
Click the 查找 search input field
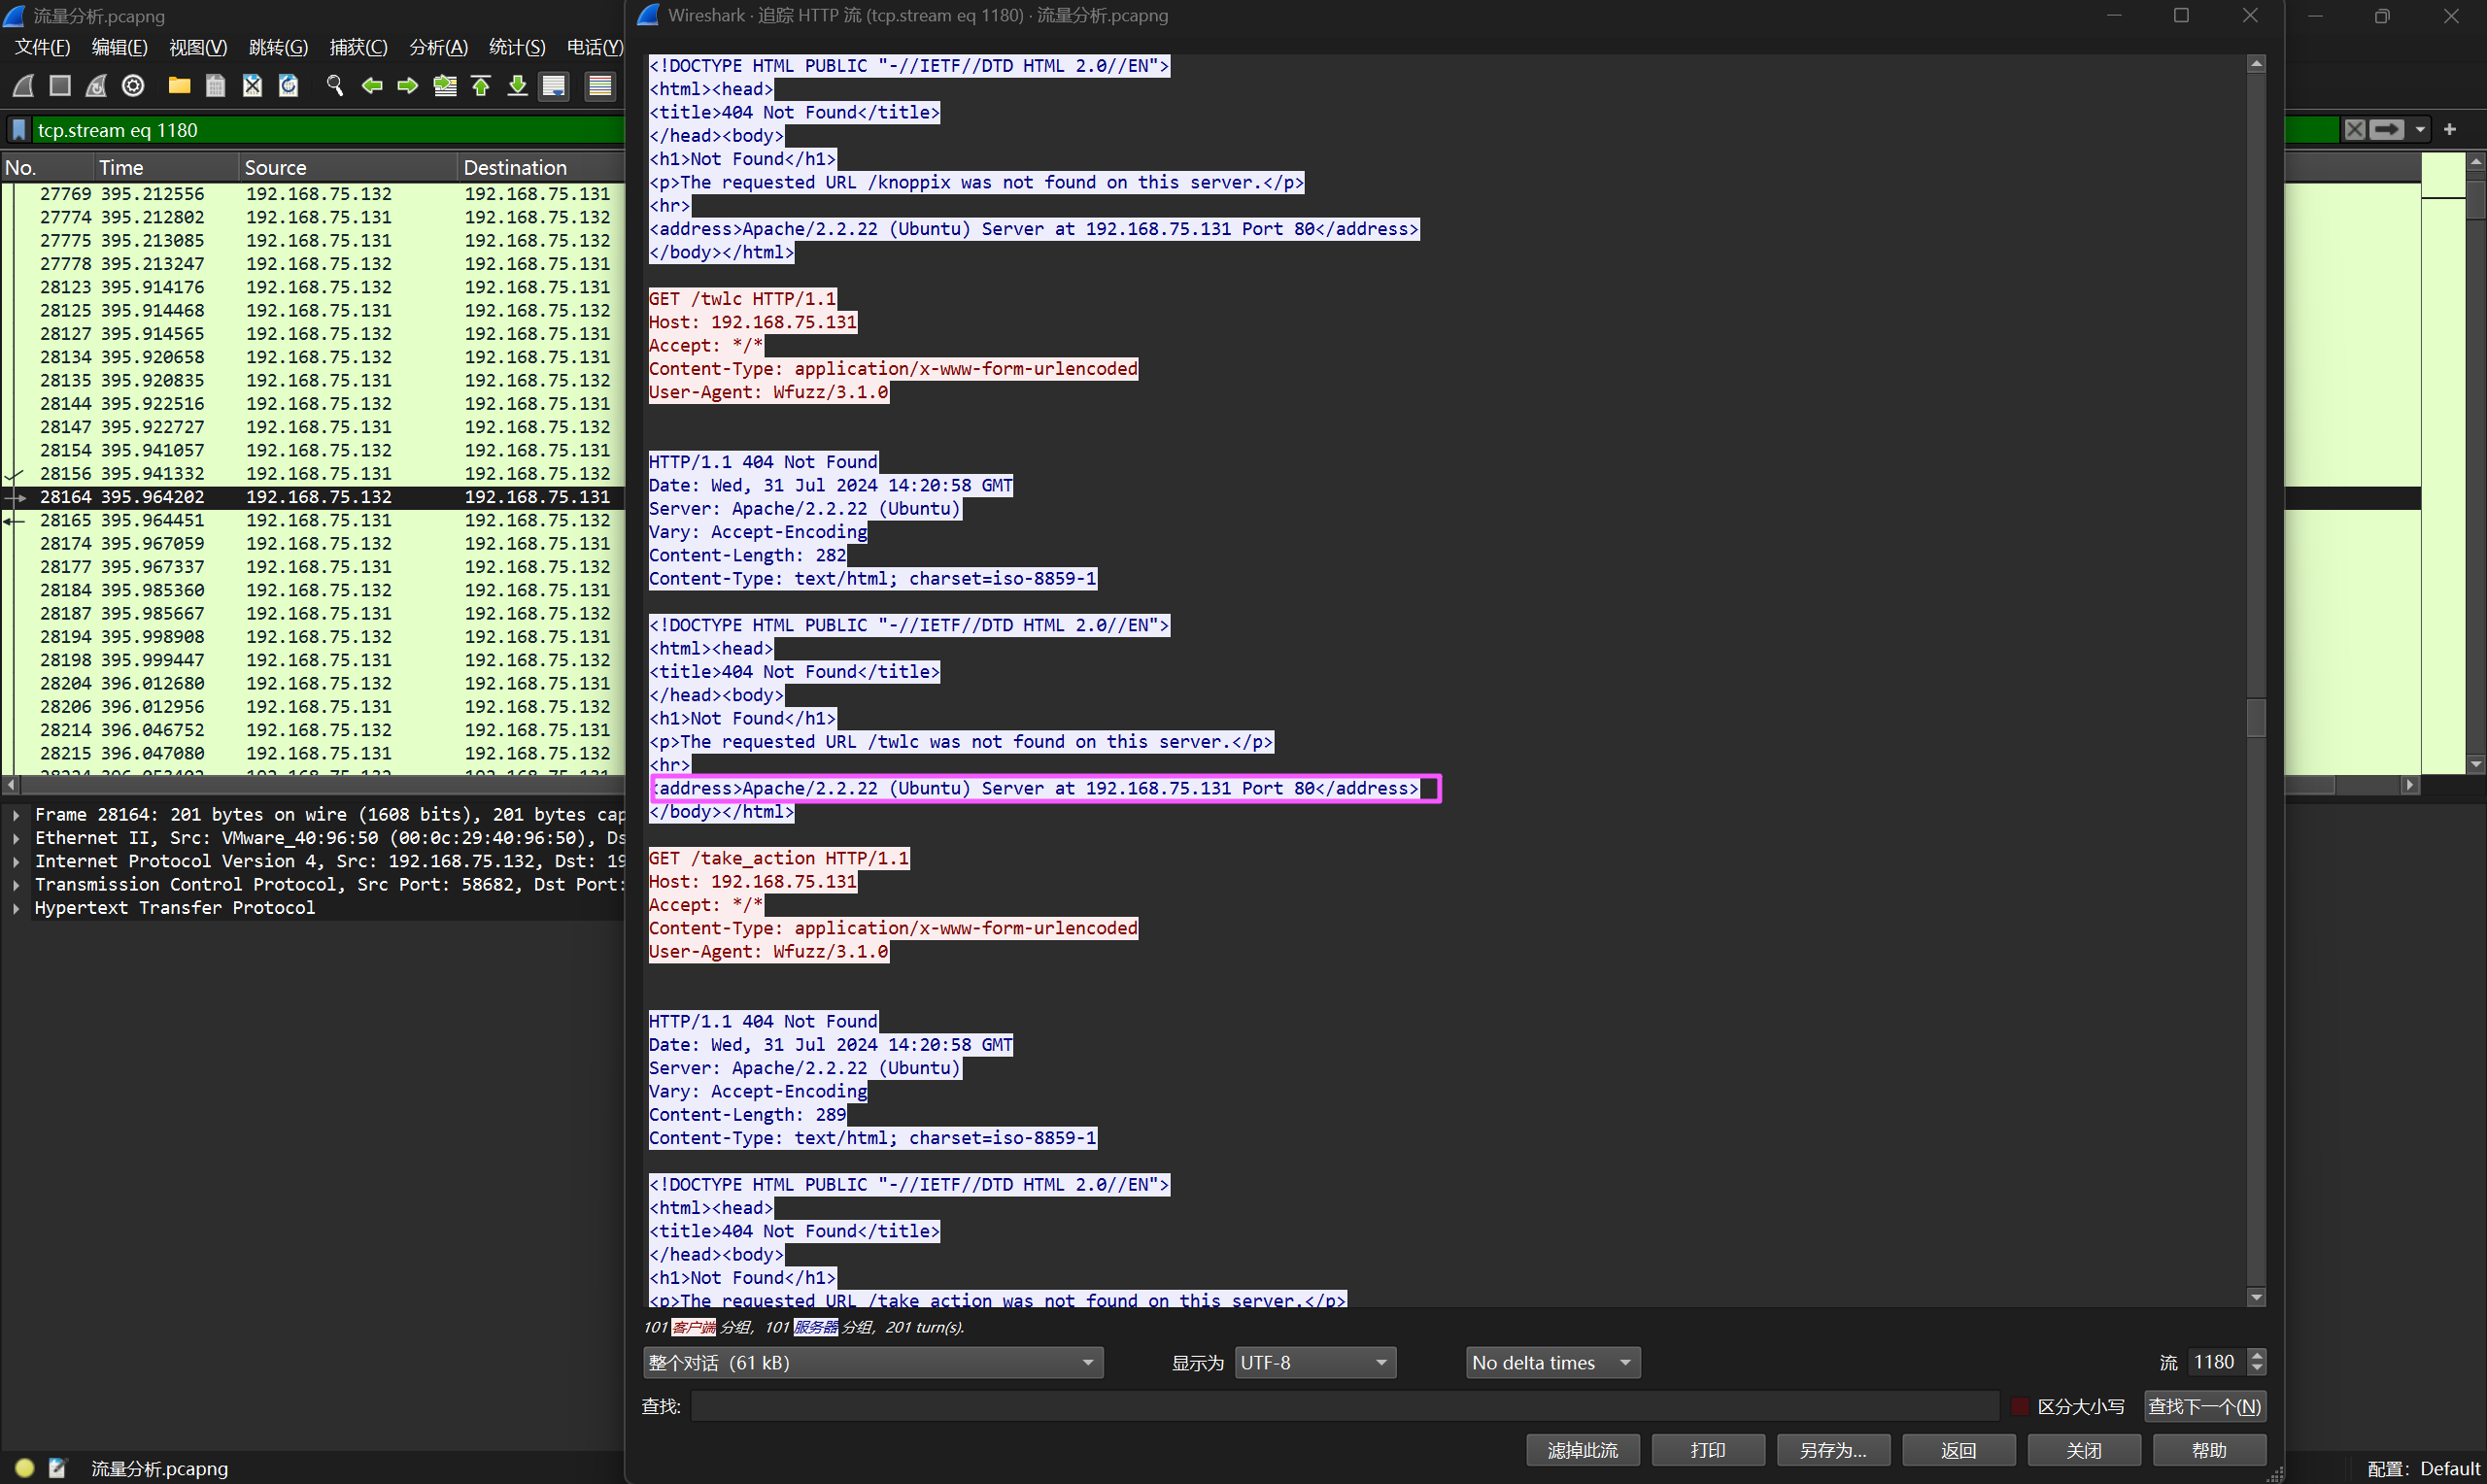pyautogui.click(x=1344, y=1406)
